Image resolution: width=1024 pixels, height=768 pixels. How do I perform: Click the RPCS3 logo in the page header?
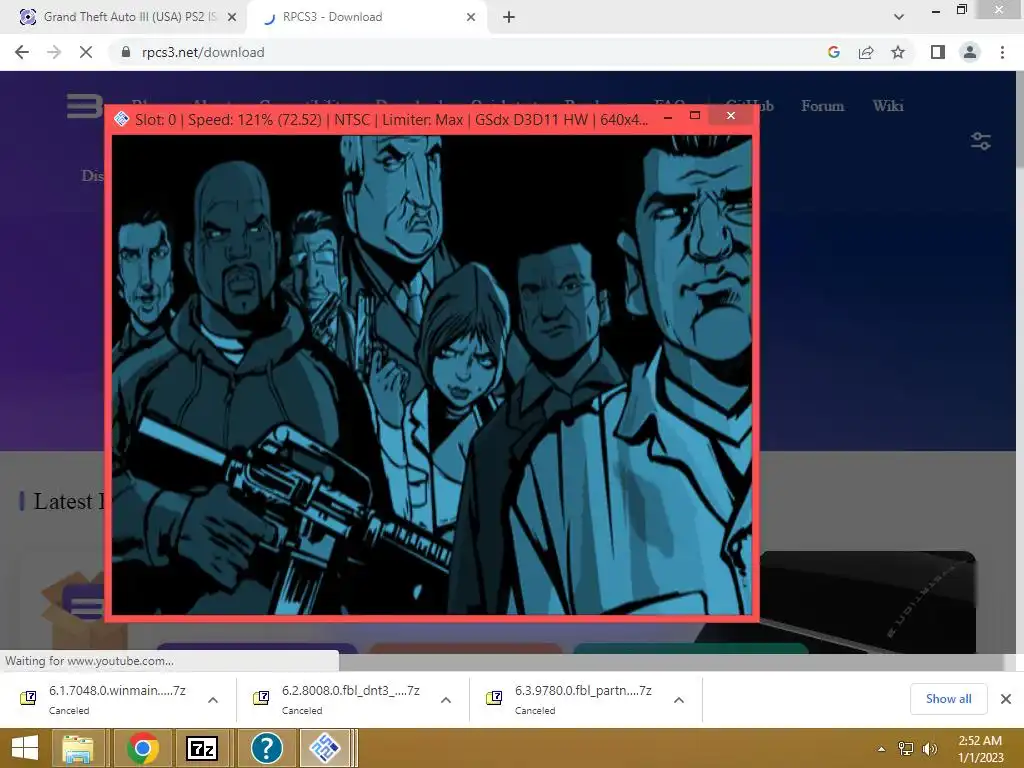click(x=84, y=106)
